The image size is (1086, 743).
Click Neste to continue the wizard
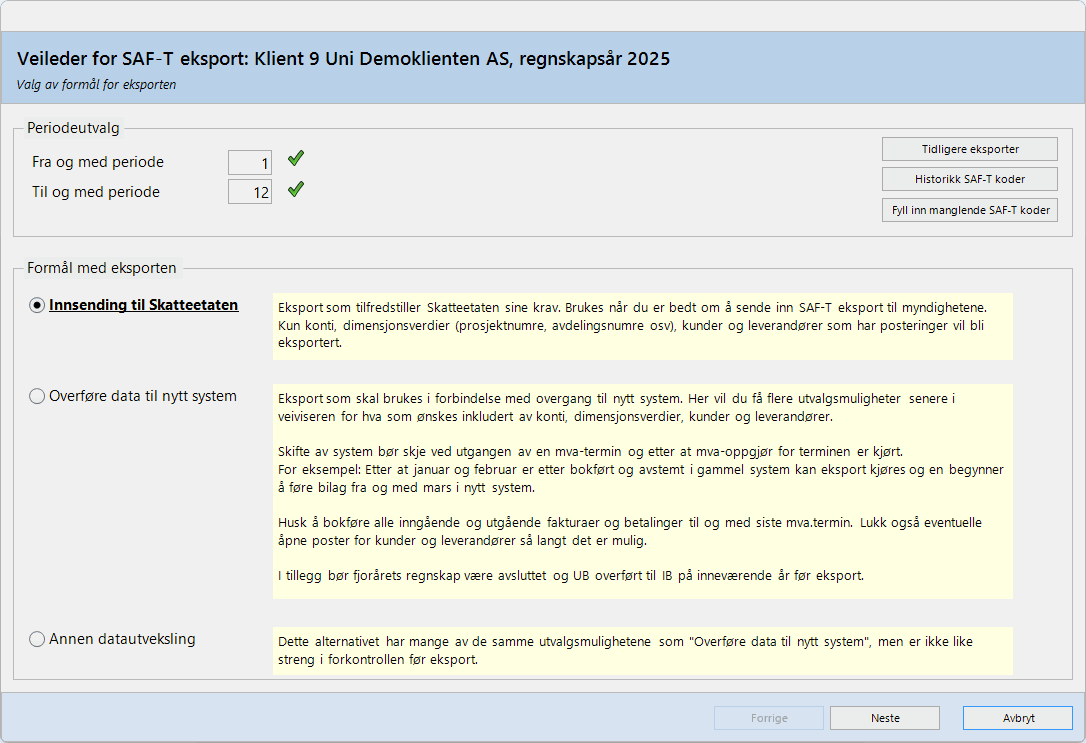[x=884, y=718]
